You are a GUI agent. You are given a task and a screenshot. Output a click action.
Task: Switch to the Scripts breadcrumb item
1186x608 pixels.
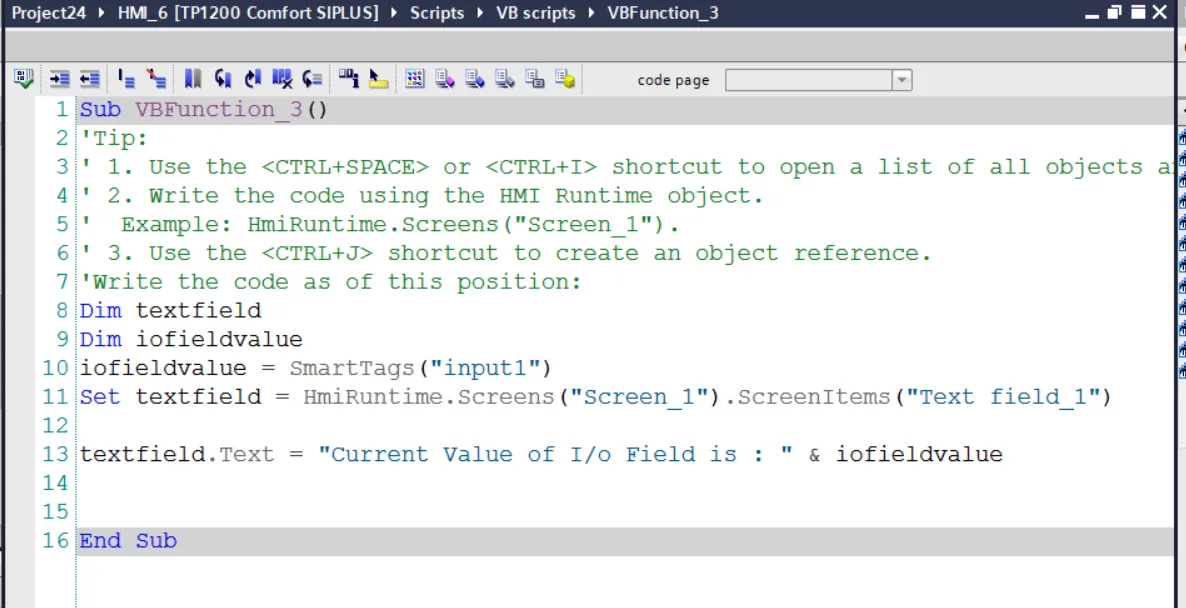click(x=437, y=12)
